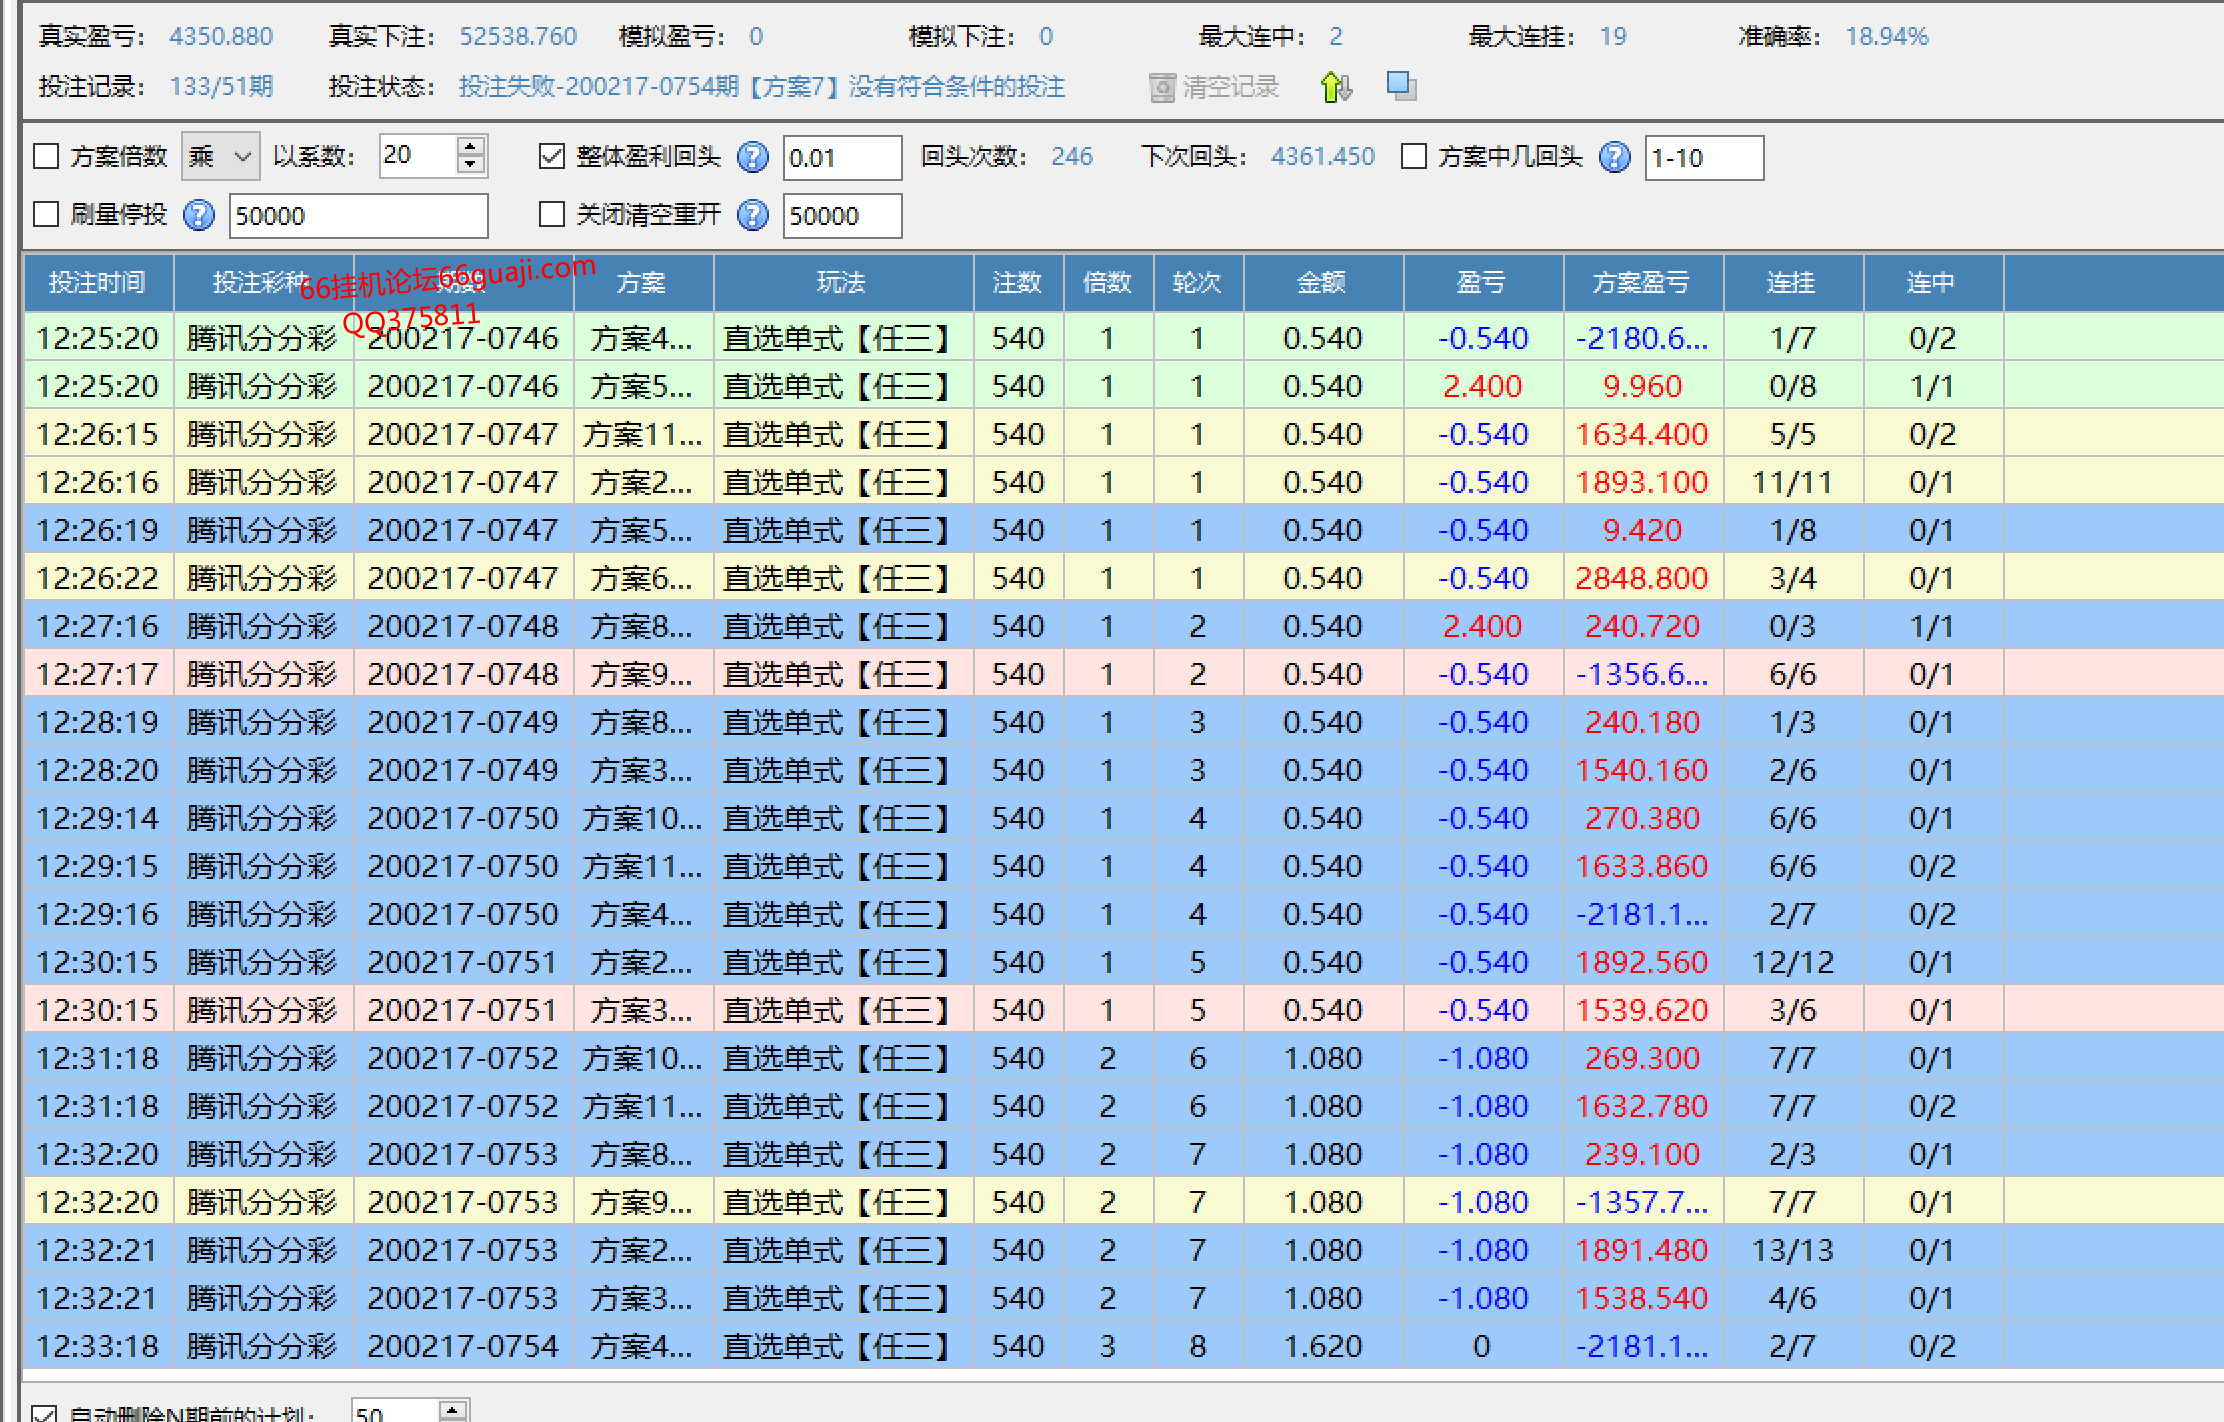Open the 乘 multiplier operation dropdown
The width and height of the screenshot is (2224, 1422).
point(220,157)
